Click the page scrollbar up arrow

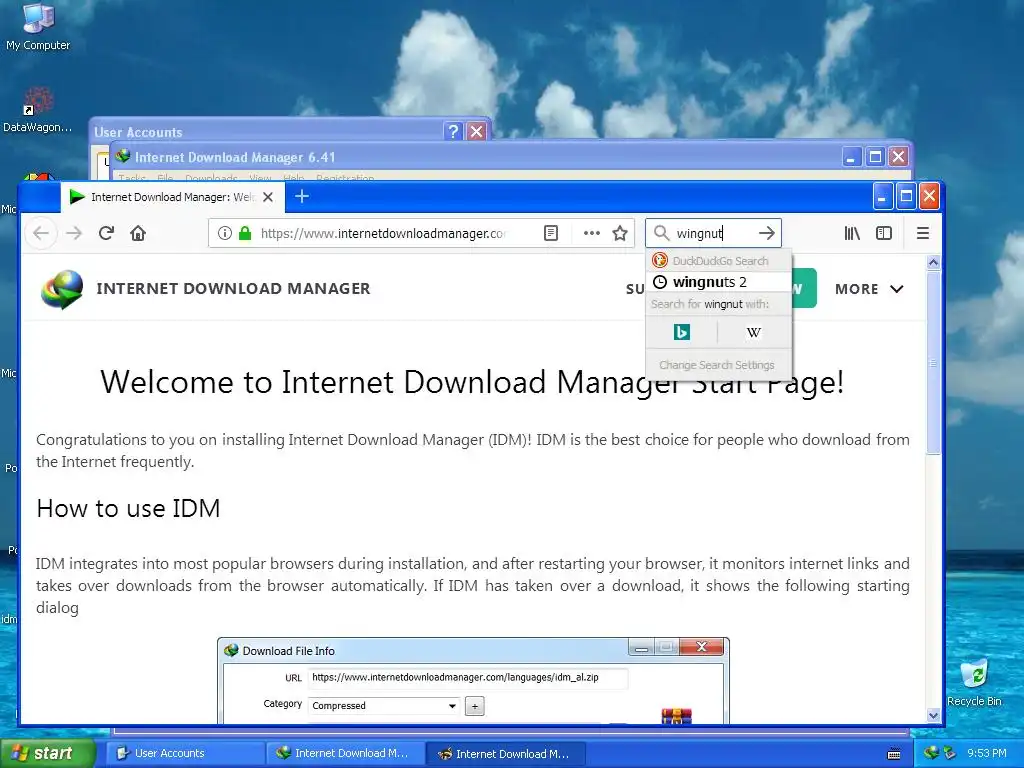[933, 263]
